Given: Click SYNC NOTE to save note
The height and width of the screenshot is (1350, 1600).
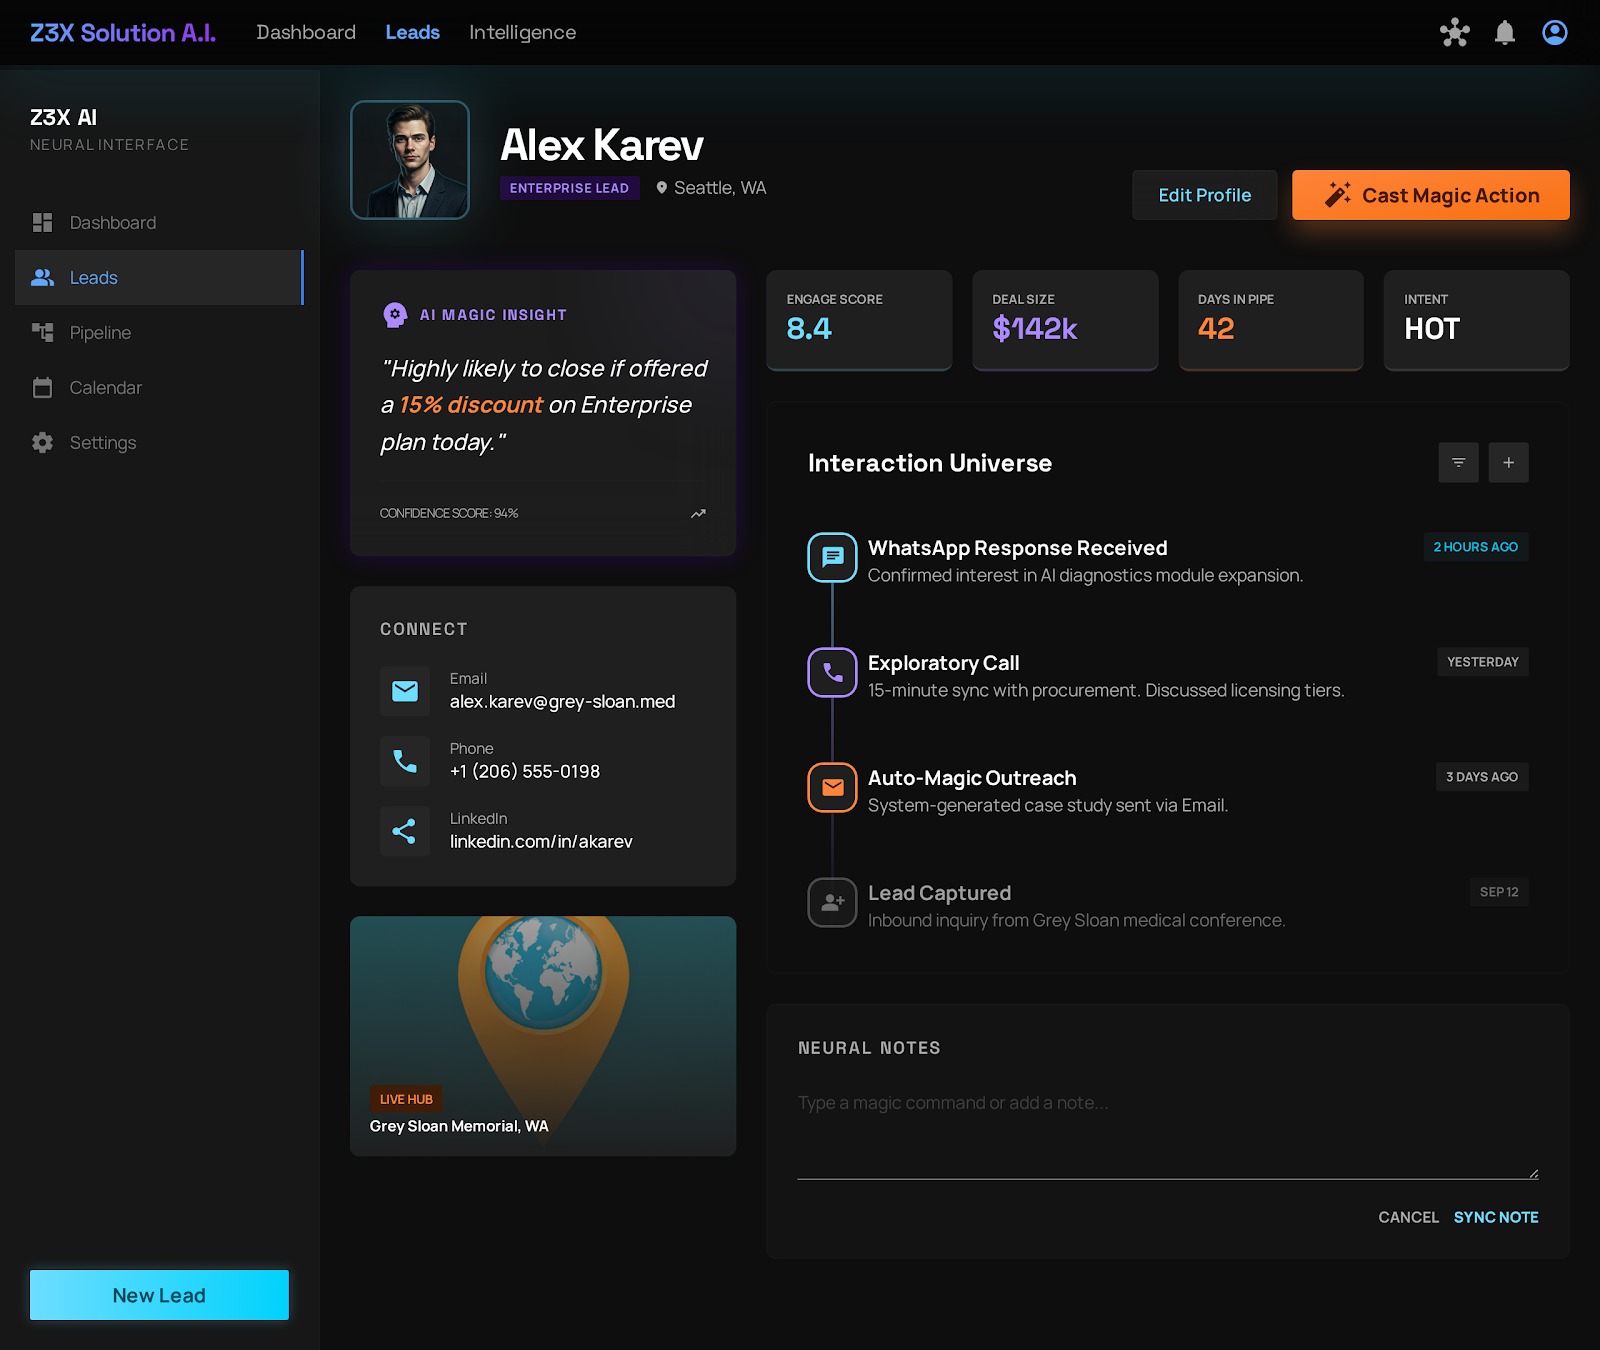Looking at the screenshot, I should click(1495, 1217).
